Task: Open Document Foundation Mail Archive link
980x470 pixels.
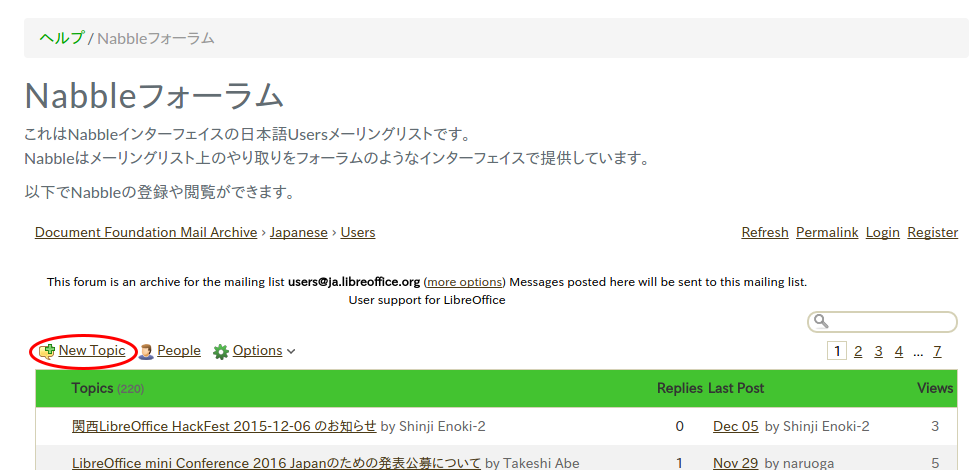Action: pos(146,232)
